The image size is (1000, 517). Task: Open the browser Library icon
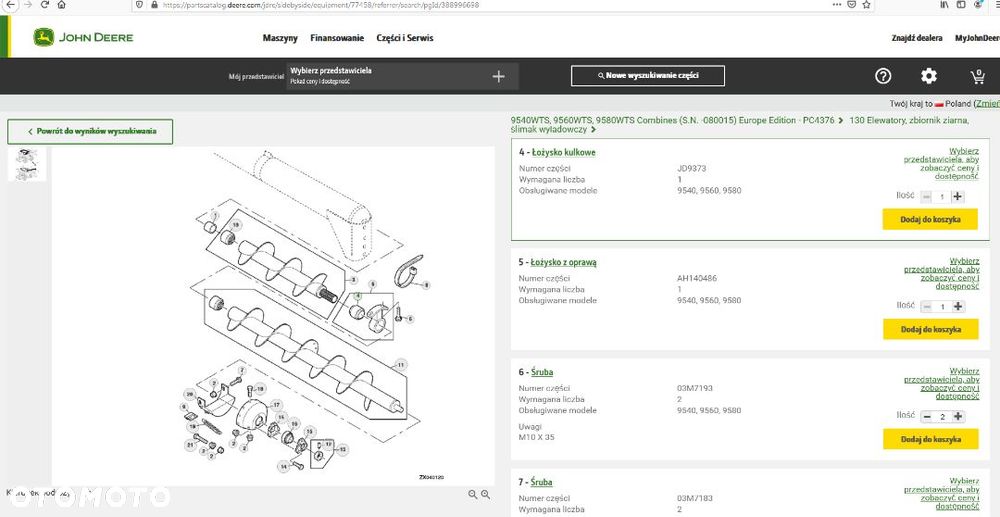945,4
